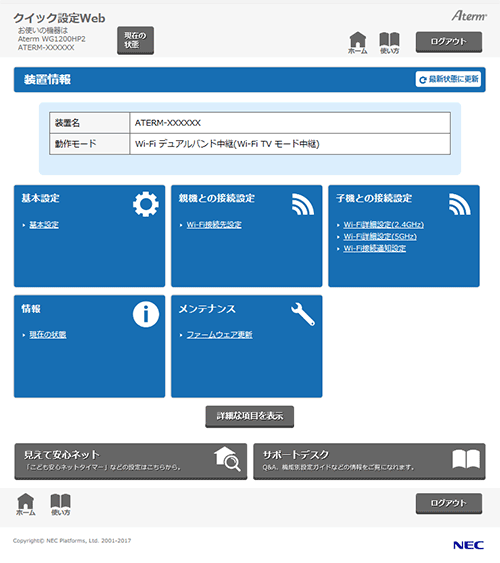Open the 見えて安心ネット banner

[x=131, y=461]
